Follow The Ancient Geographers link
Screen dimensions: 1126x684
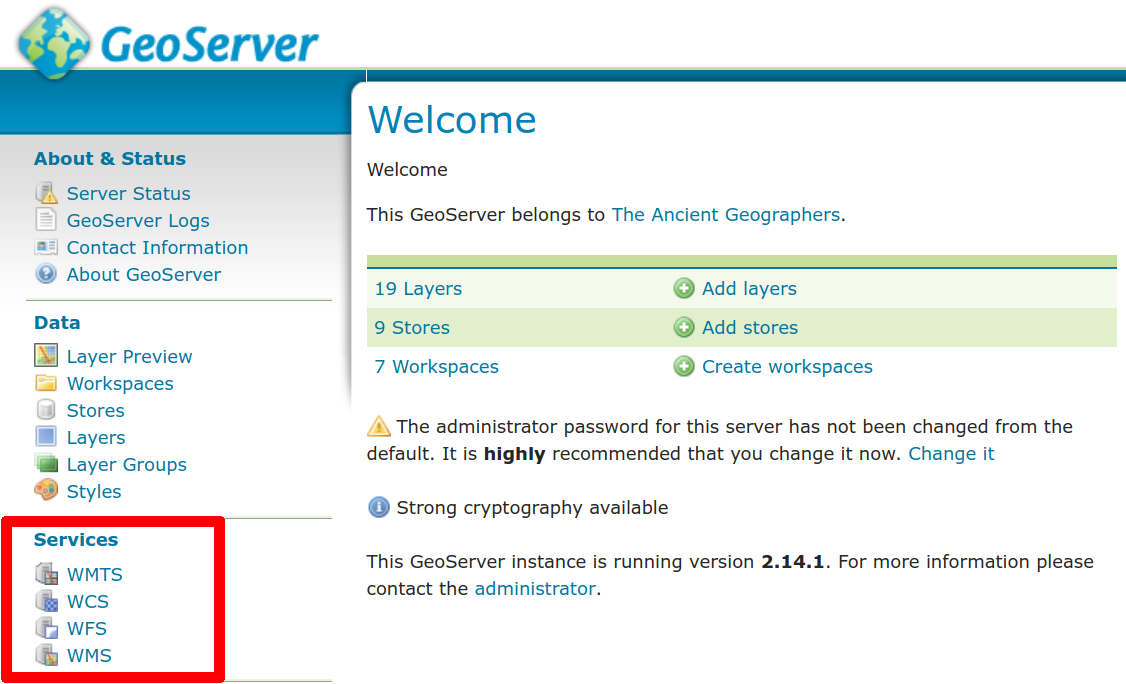[725, 215]
